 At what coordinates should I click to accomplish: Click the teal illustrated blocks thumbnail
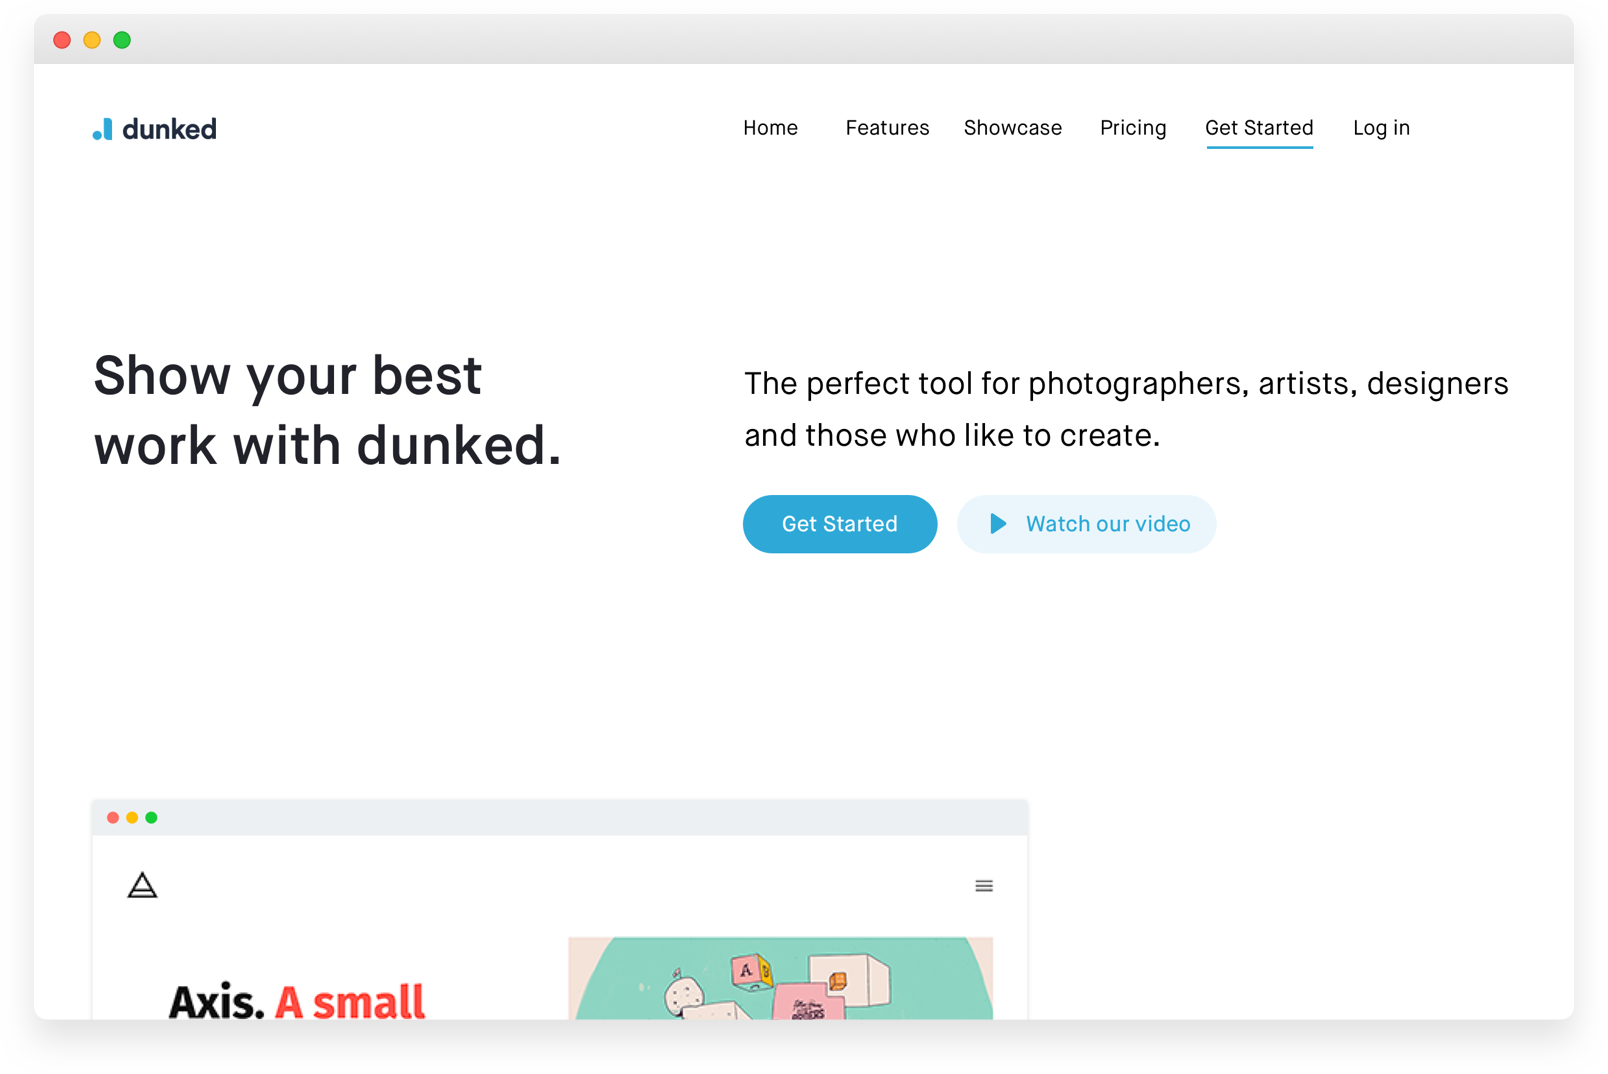pyautogui.click(x=781, y=978)
